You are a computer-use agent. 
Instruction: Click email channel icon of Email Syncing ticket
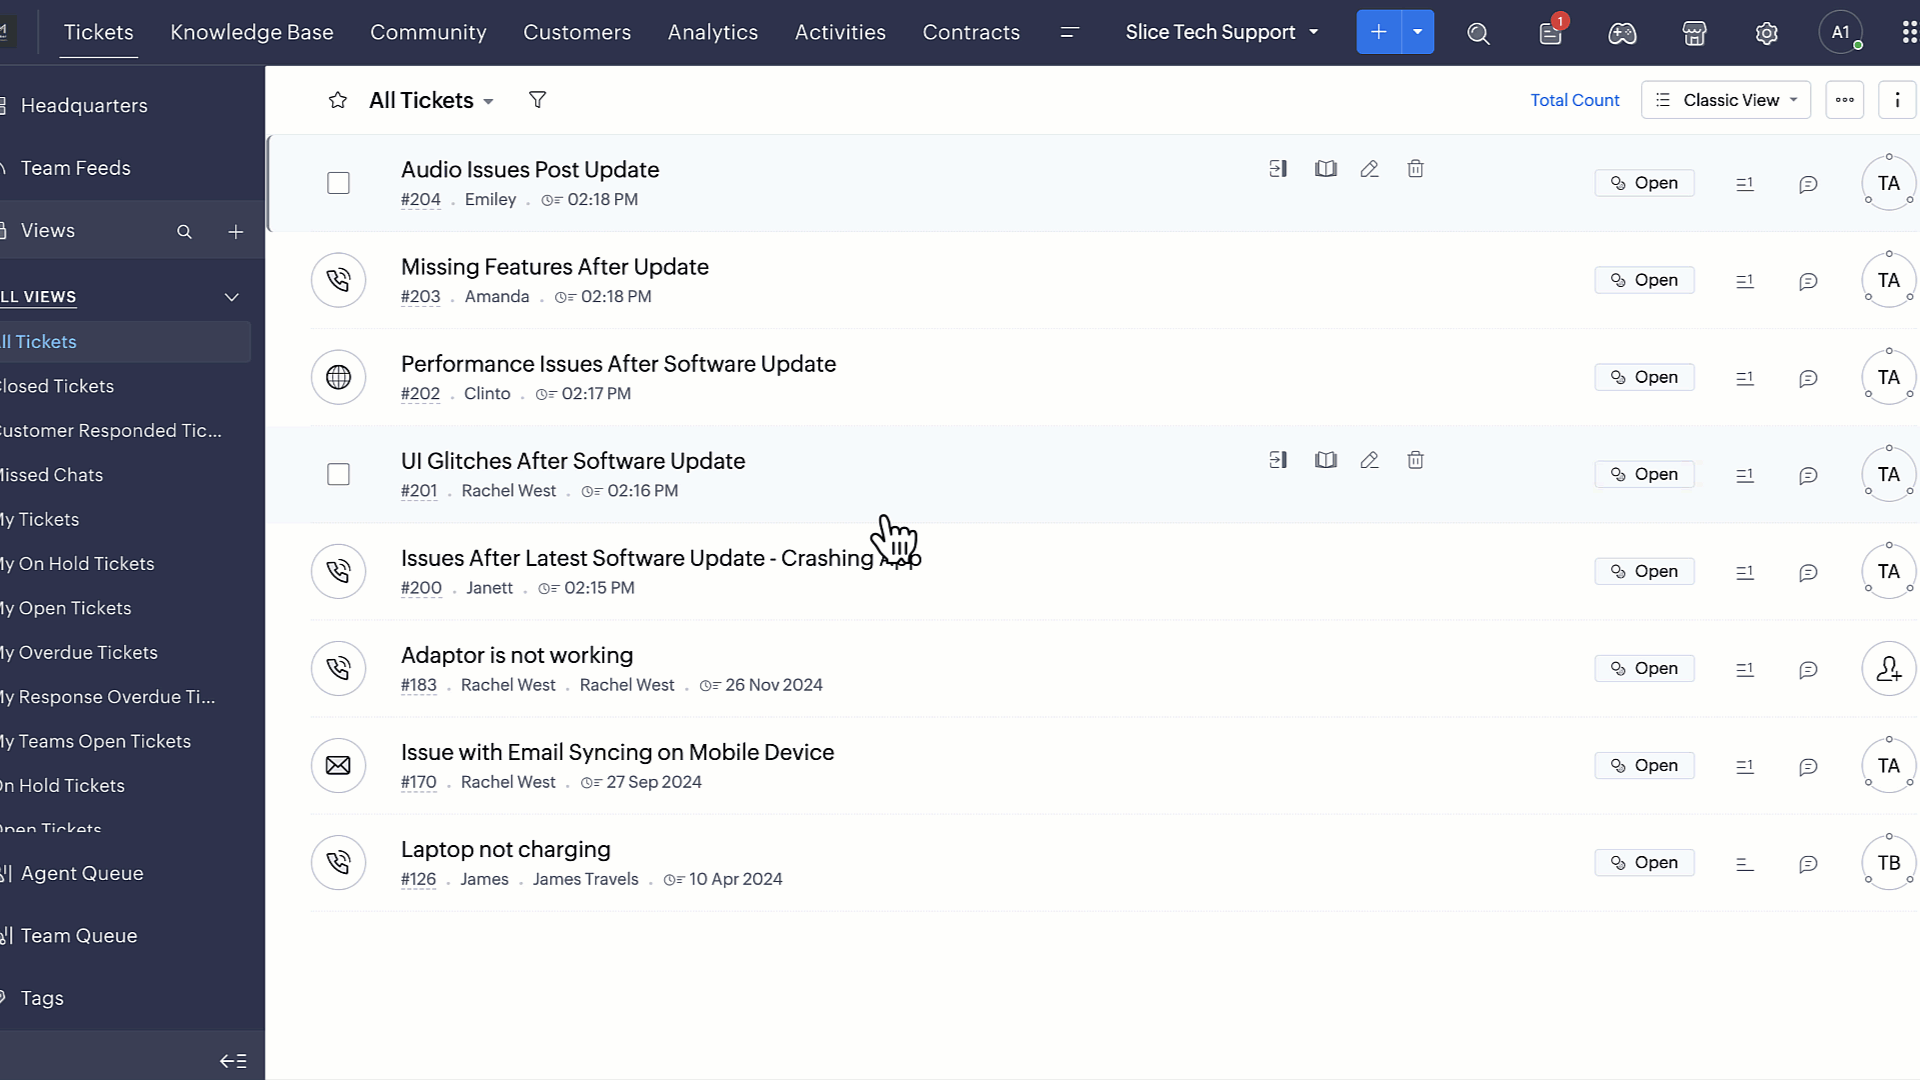coord(338,765)
